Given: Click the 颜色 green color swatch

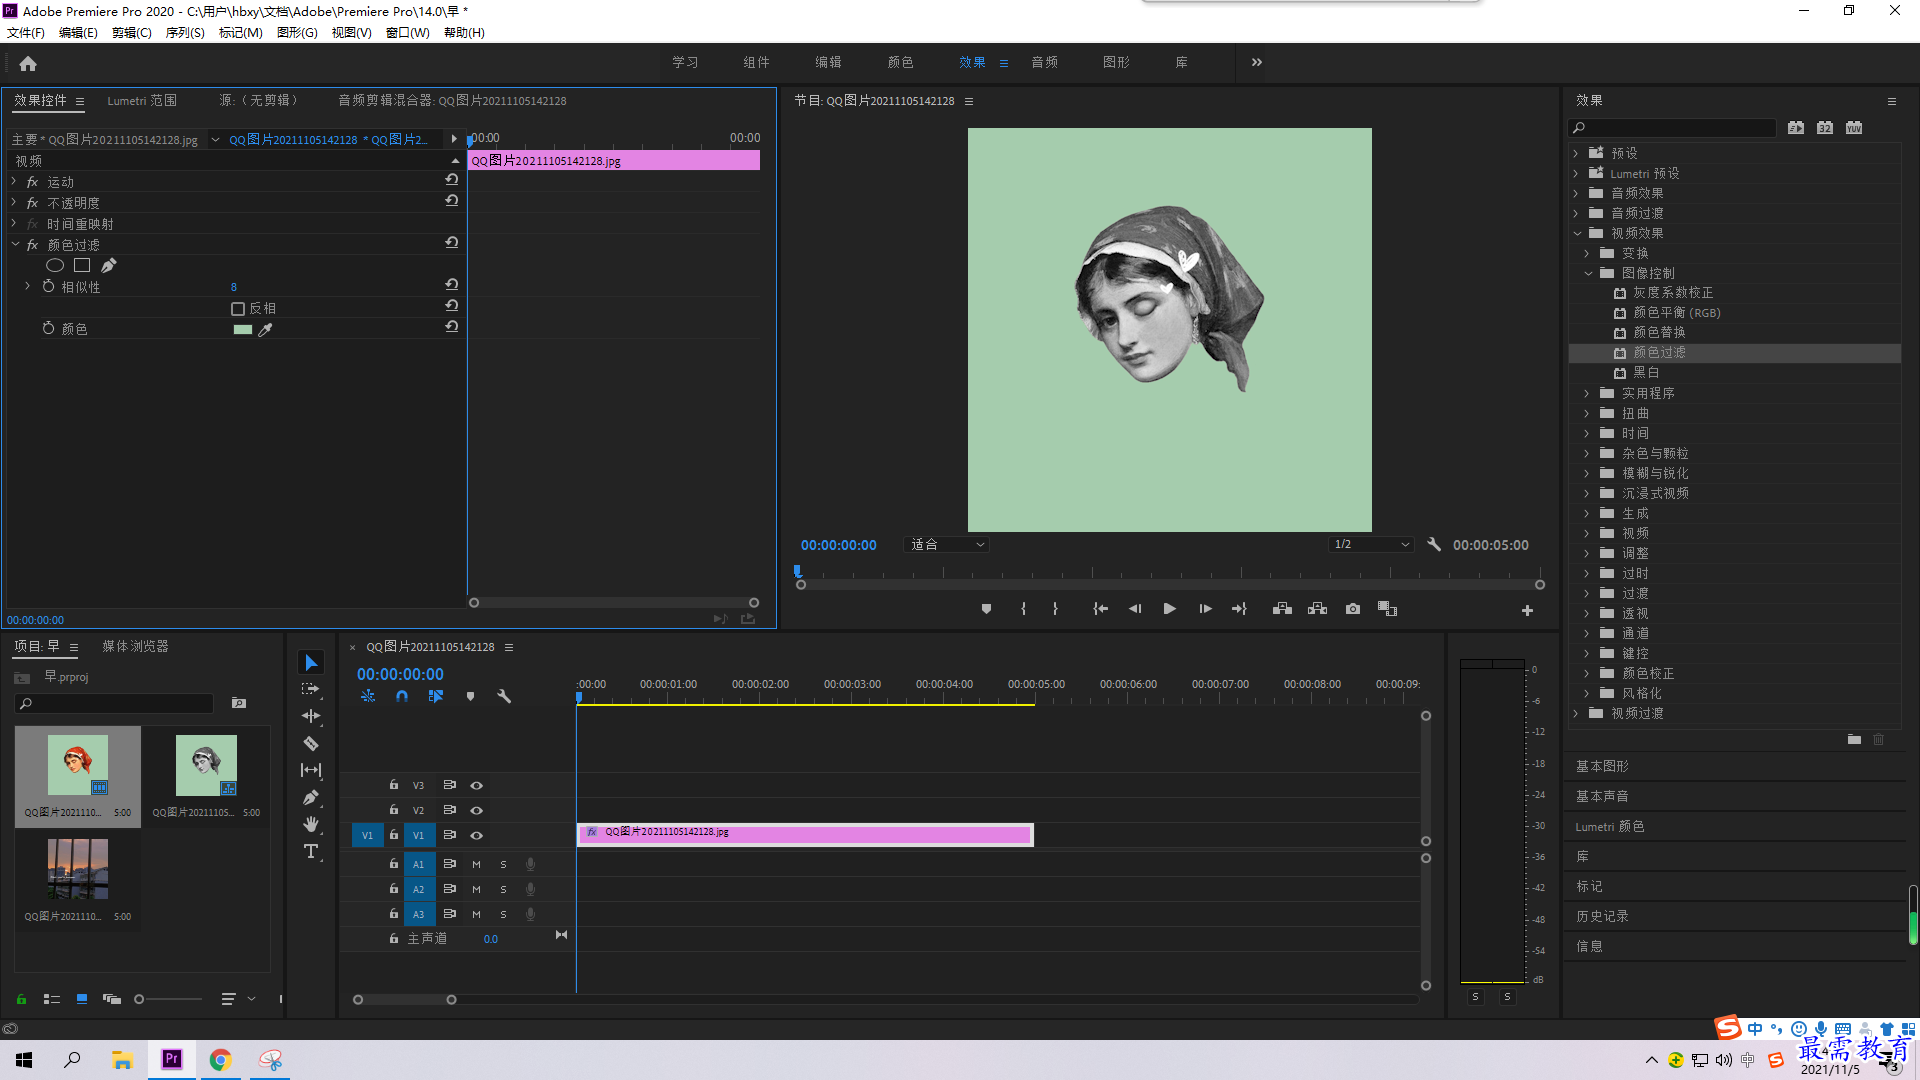Looking at the screenshot, I should (x=242, y=329).
